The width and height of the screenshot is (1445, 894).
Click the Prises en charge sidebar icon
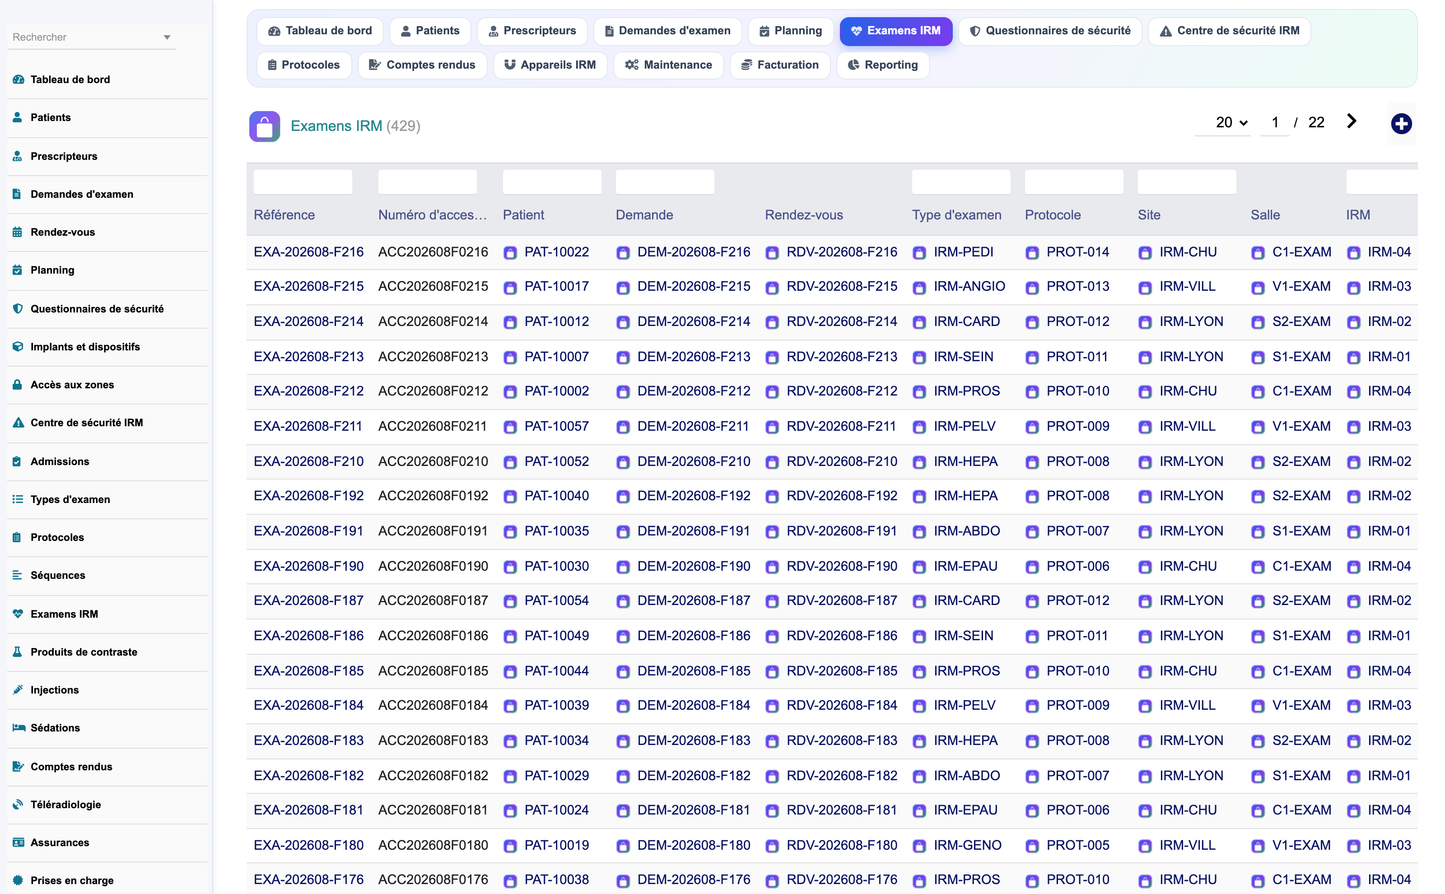click(18, 881)
